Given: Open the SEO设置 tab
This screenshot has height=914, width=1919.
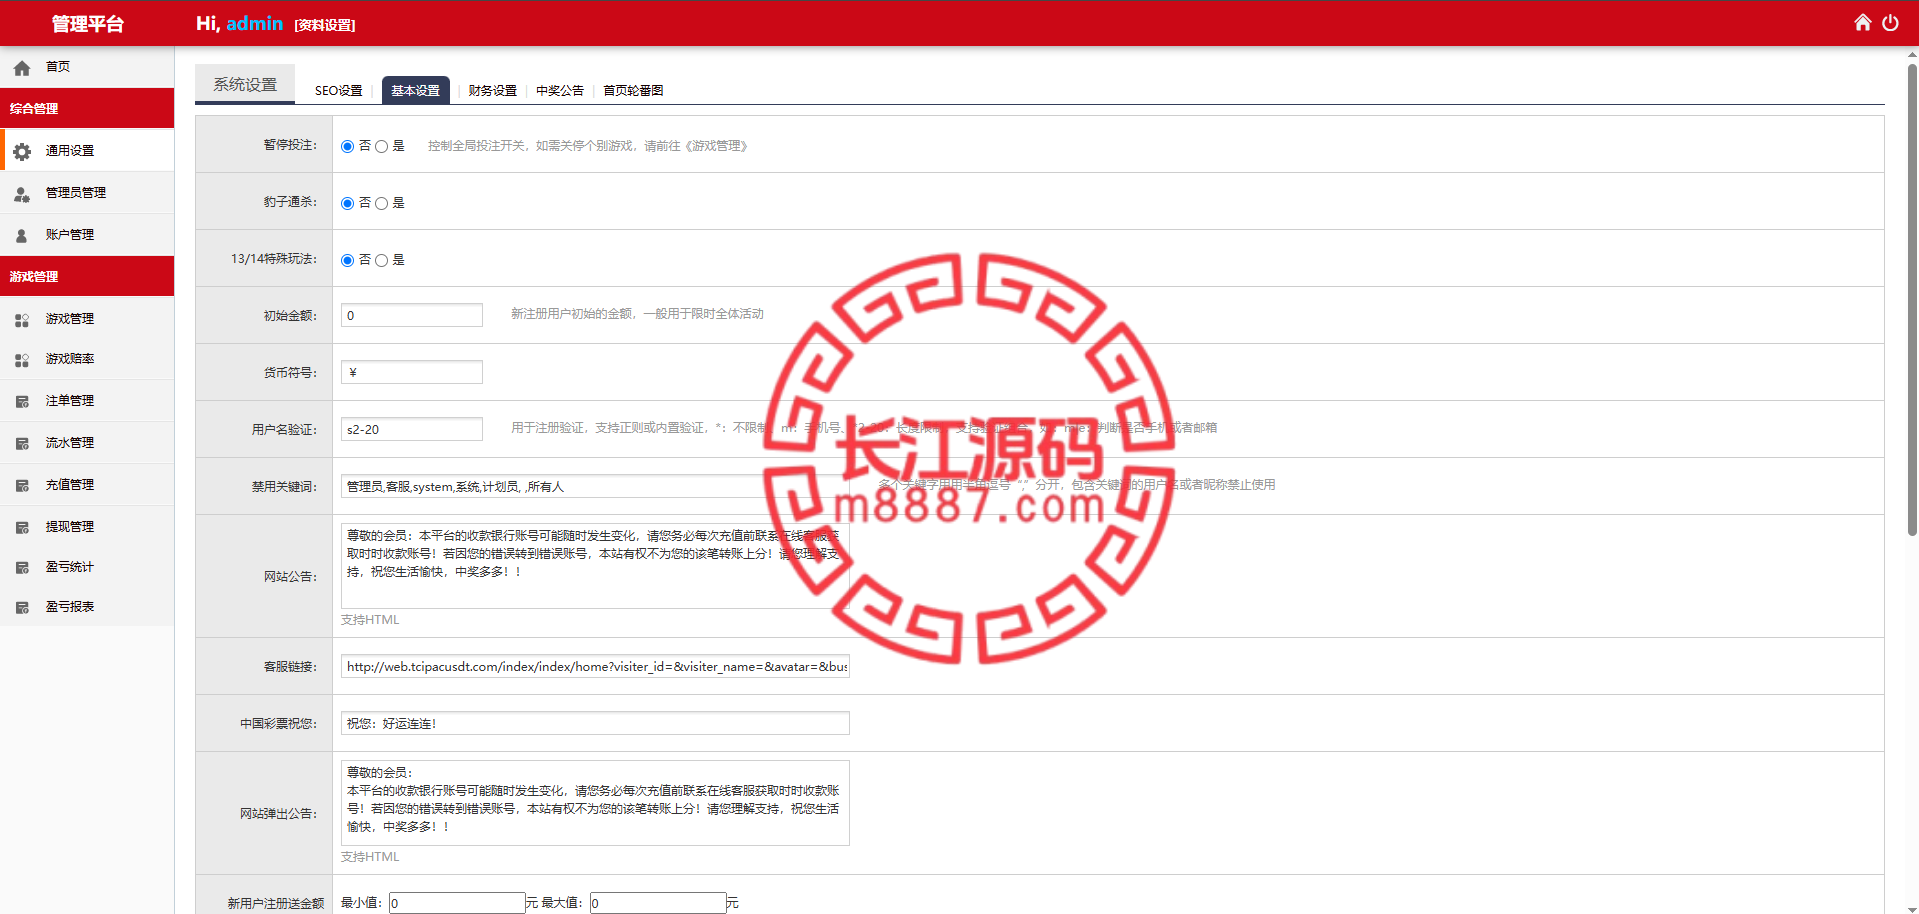Looking at the screenshot, I should pyautogui.click(x=339, y=90).
